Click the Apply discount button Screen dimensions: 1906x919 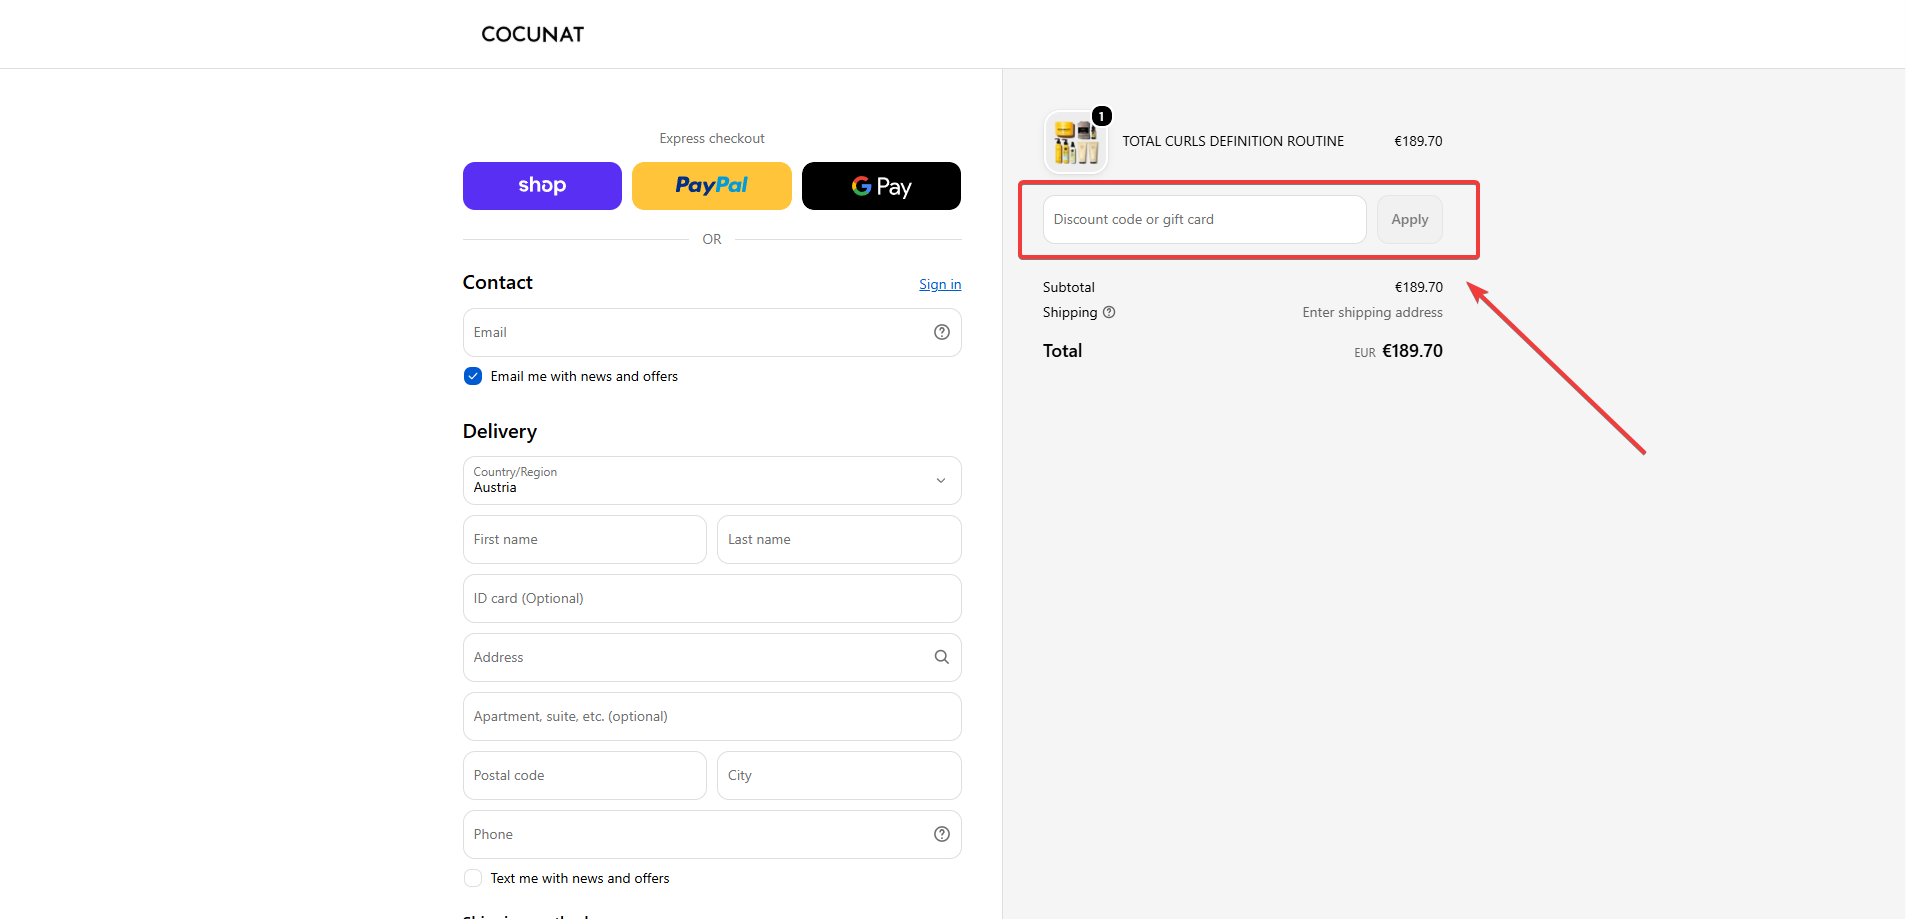1410,220
